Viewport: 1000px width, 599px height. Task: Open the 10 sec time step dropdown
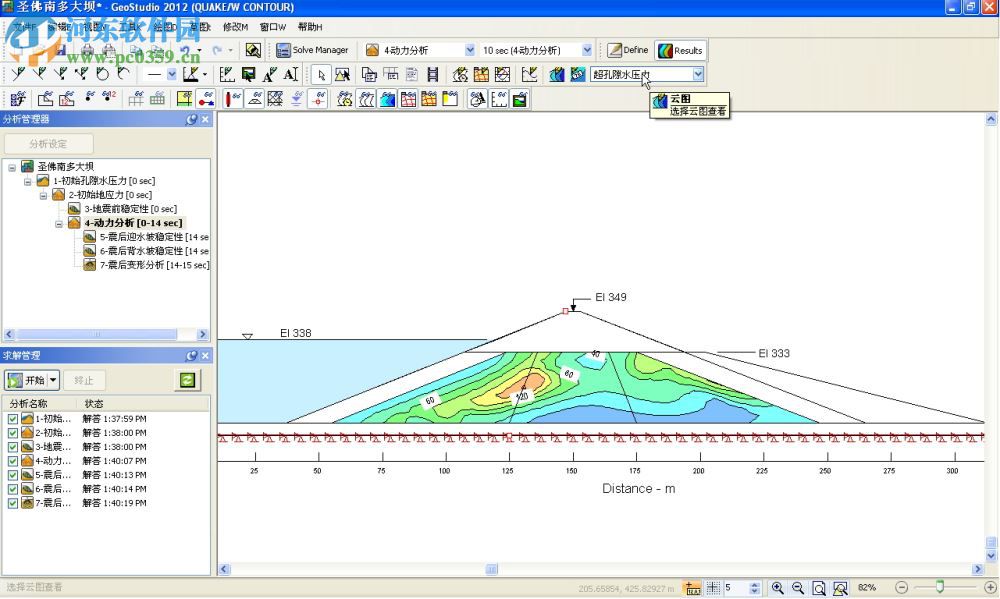[x=587, y=49]
